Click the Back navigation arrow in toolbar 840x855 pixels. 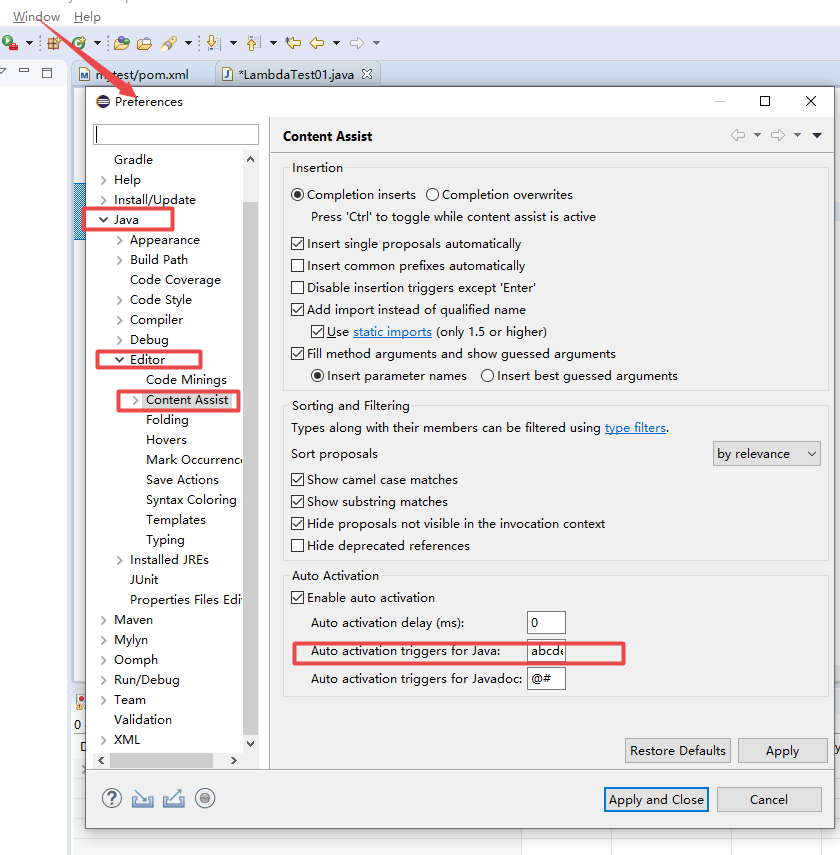317,43
